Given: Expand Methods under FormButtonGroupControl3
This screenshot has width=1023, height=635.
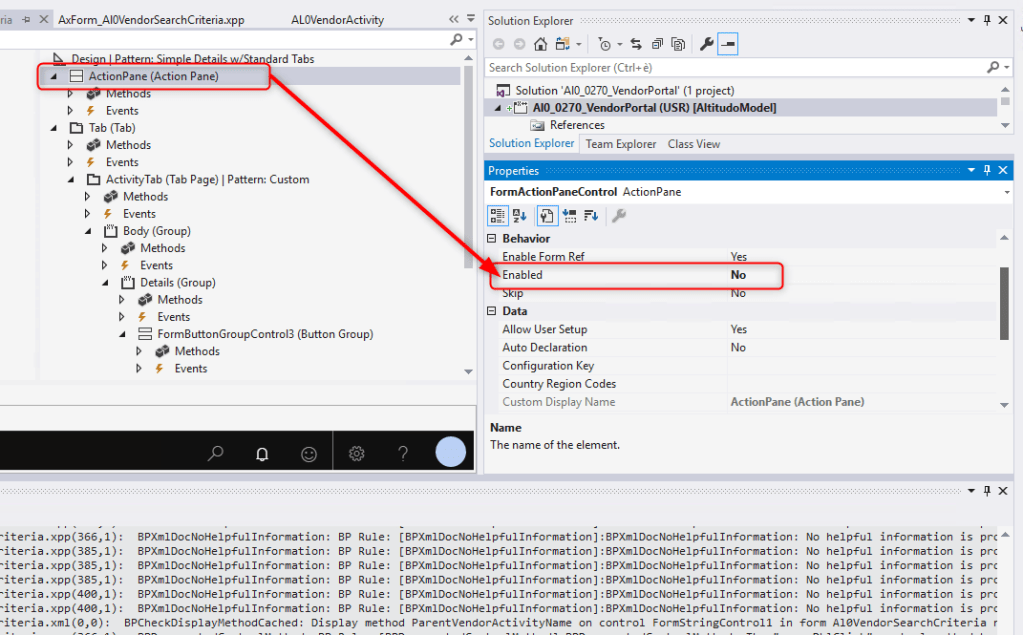Looking at the screenshot, I should pyautogui.click(x=140, y=351).
